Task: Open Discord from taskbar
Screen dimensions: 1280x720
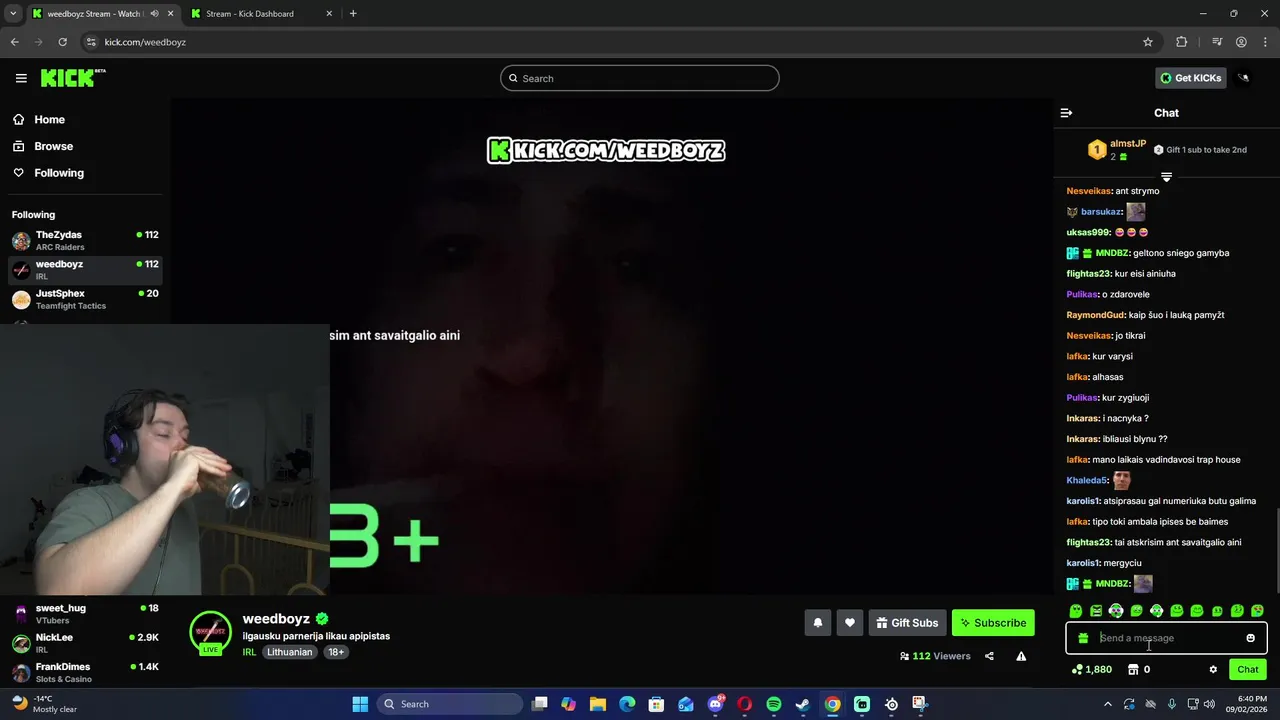Action: (715, 704)
